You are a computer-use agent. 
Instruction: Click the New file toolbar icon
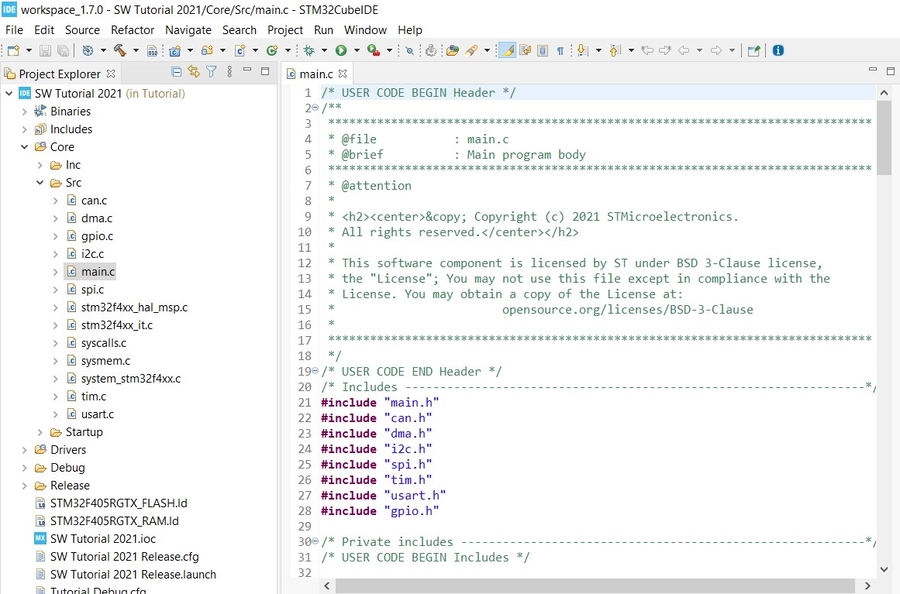(x=13, y=50)
